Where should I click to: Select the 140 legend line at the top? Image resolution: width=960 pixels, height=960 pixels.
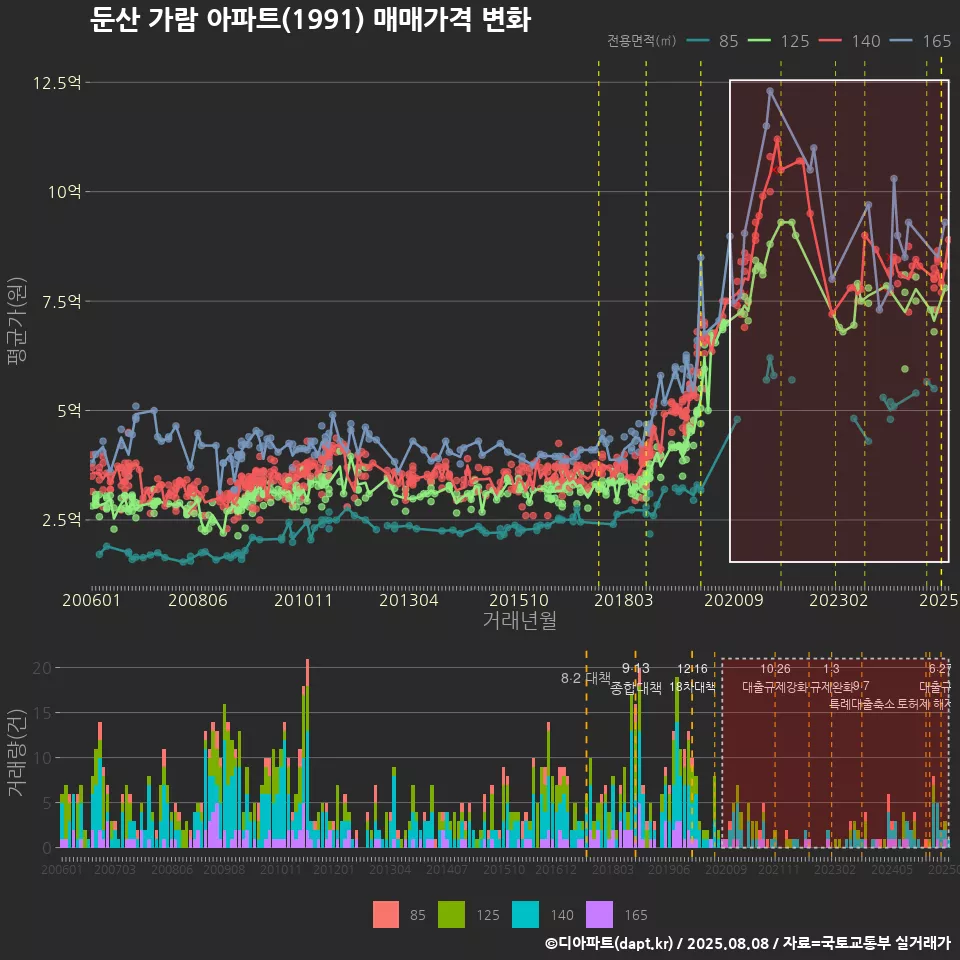click(x=830, y=41)
